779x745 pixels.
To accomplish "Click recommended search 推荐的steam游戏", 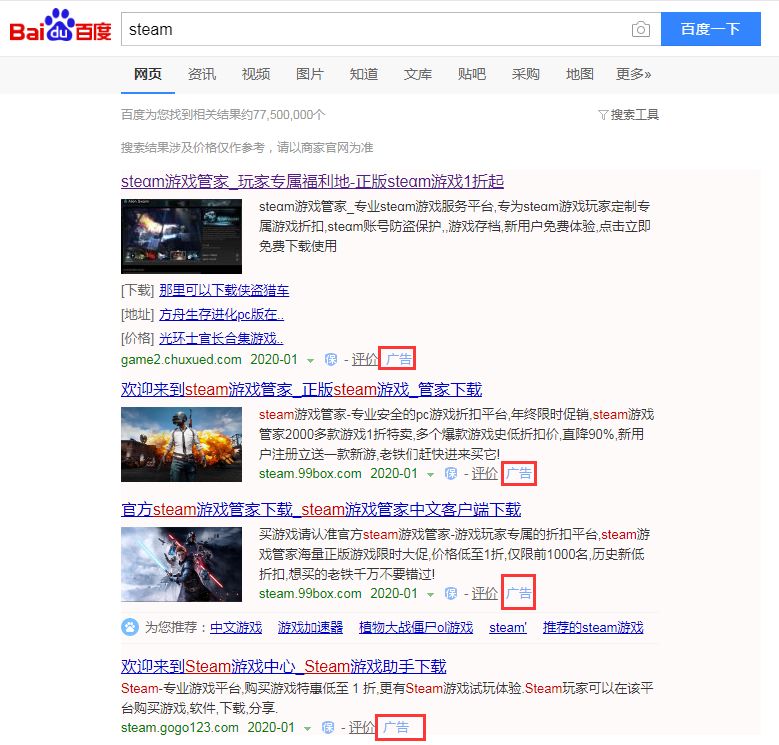I will pyautogui.click(x=593, y=627).
